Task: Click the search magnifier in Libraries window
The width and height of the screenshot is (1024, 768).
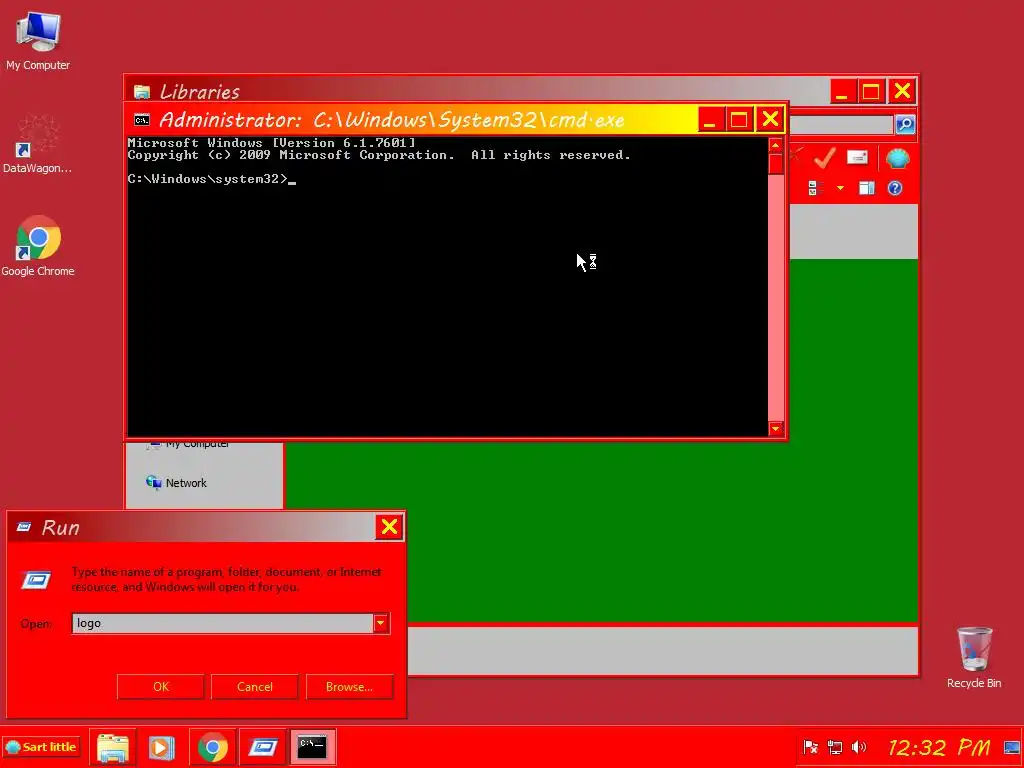Action: click(904, 124)
